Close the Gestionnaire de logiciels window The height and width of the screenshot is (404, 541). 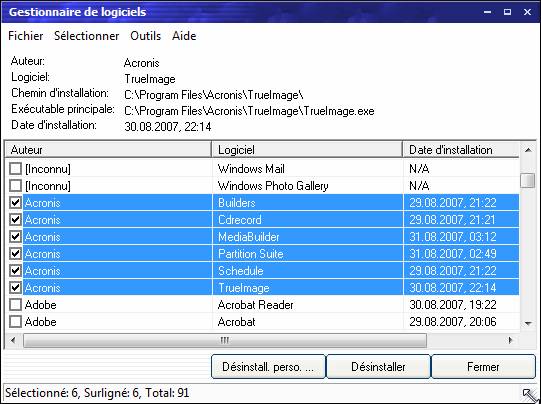(527, 12)
